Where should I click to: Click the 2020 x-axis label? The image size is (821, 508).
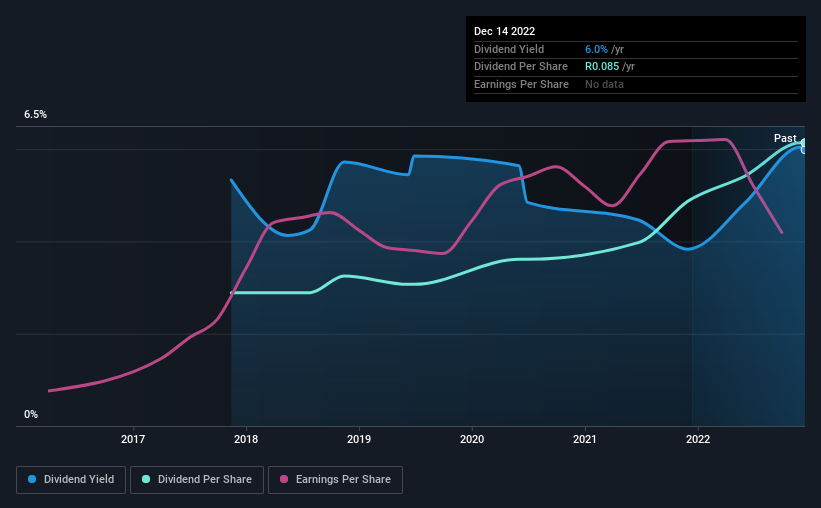(472, 439)
